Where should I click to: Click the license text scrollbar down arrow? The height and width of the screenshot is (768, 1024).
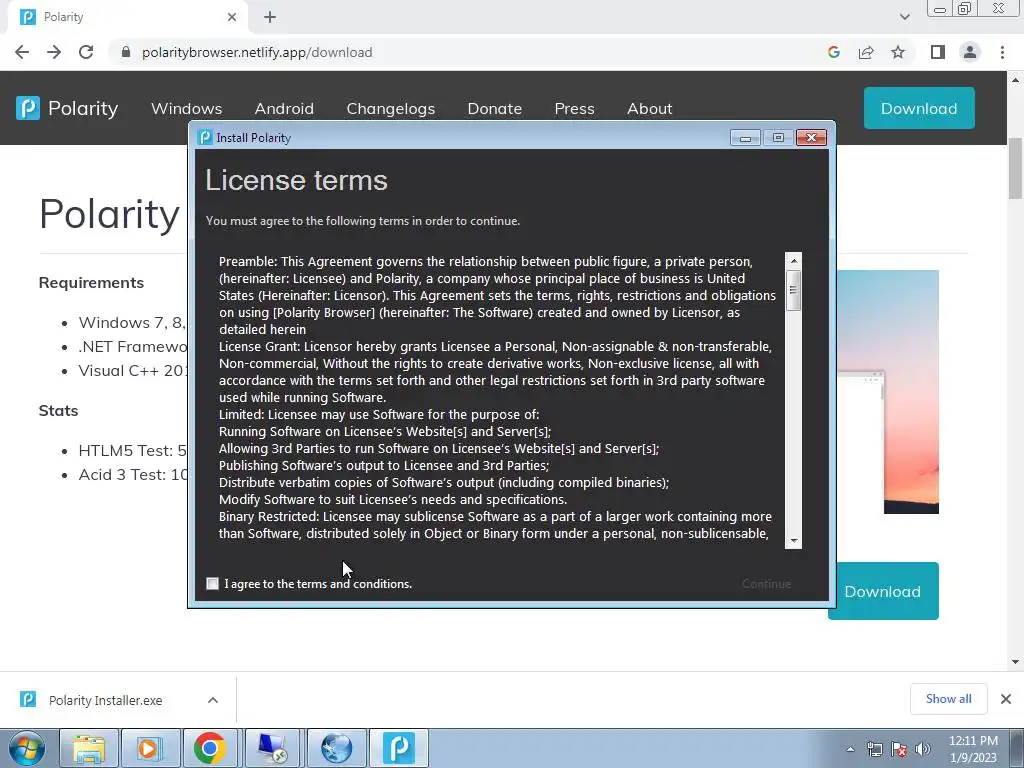tap(793, 540)
